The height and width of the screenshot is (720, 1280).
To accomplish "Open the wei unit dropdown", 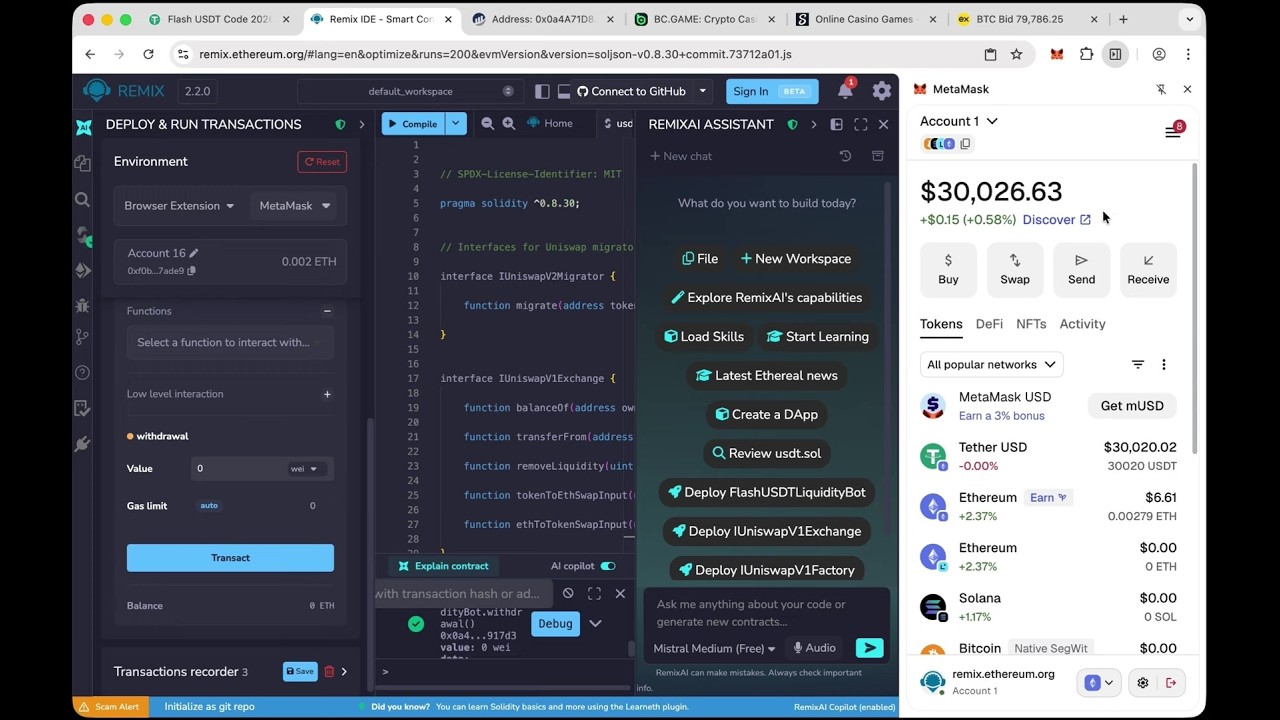I will click(303, 469).
